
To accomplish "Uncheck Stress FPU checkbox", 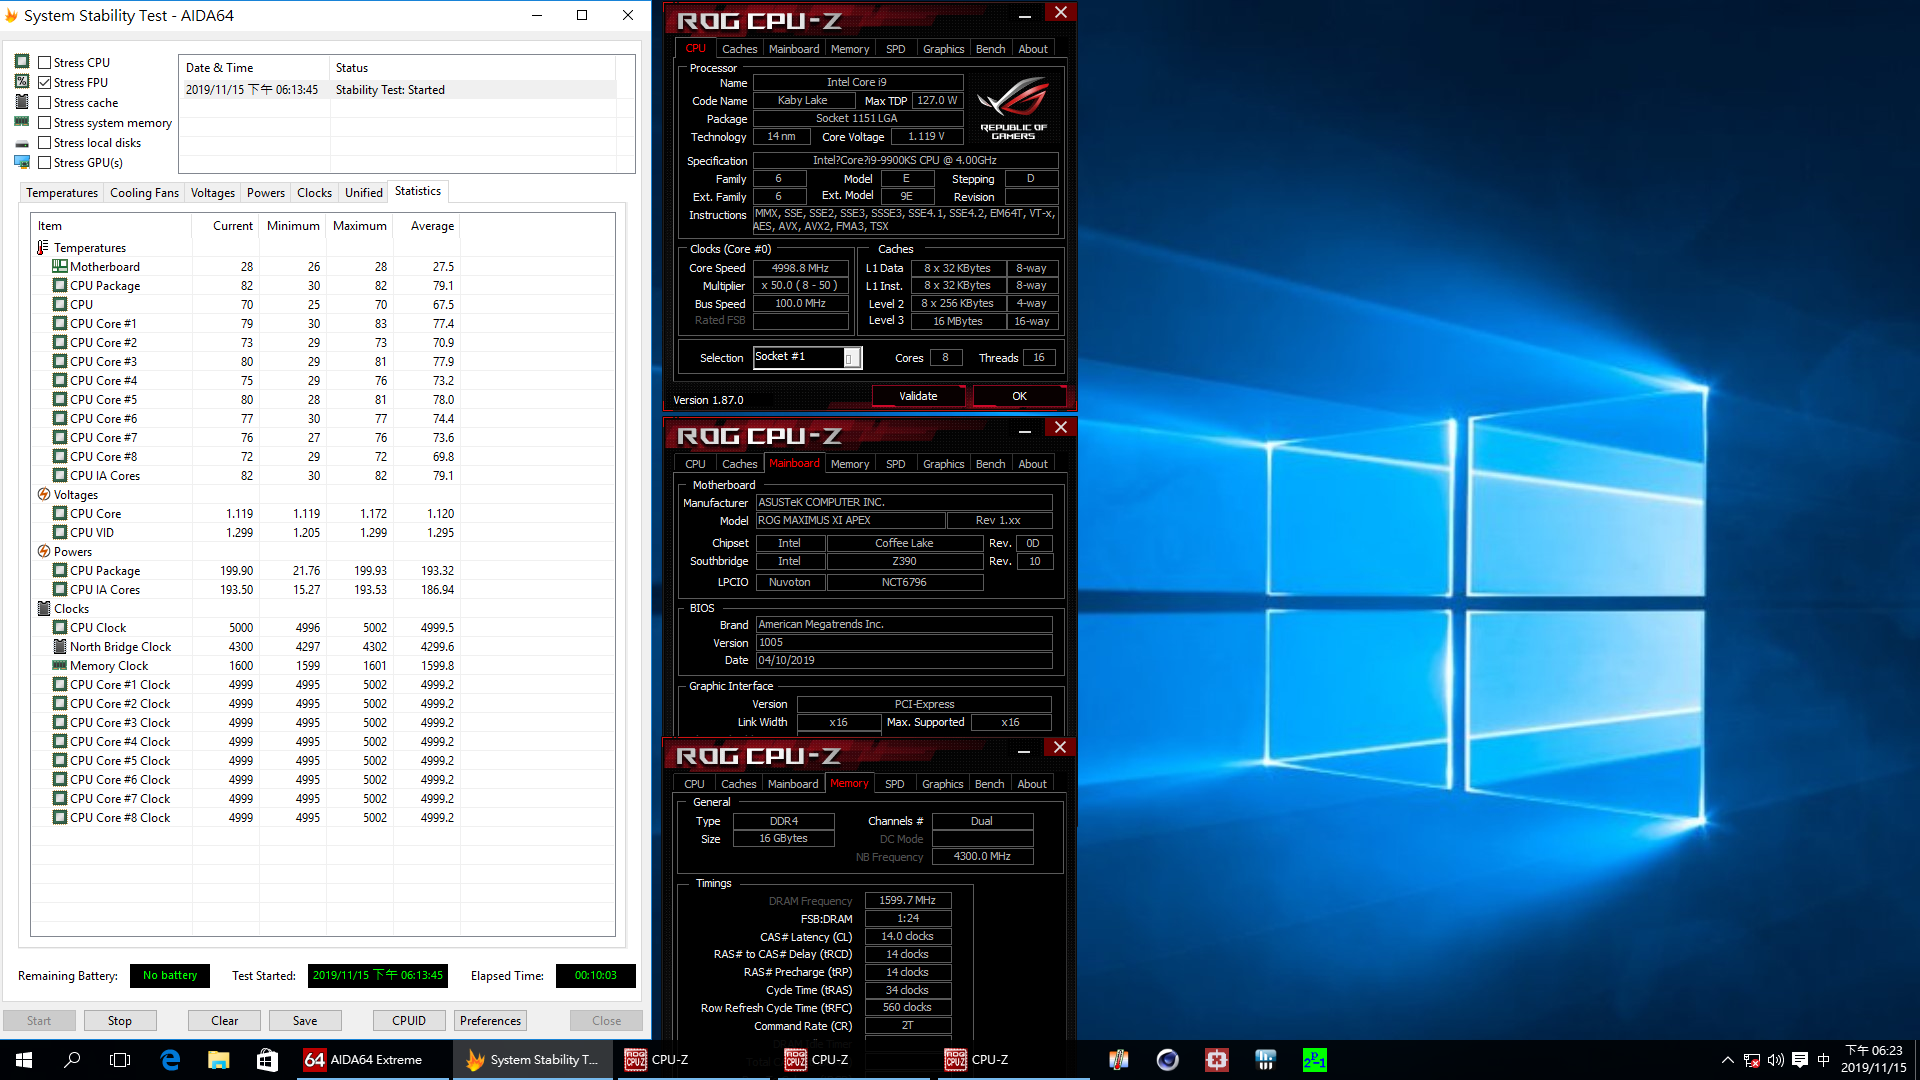I will point(44,82).
